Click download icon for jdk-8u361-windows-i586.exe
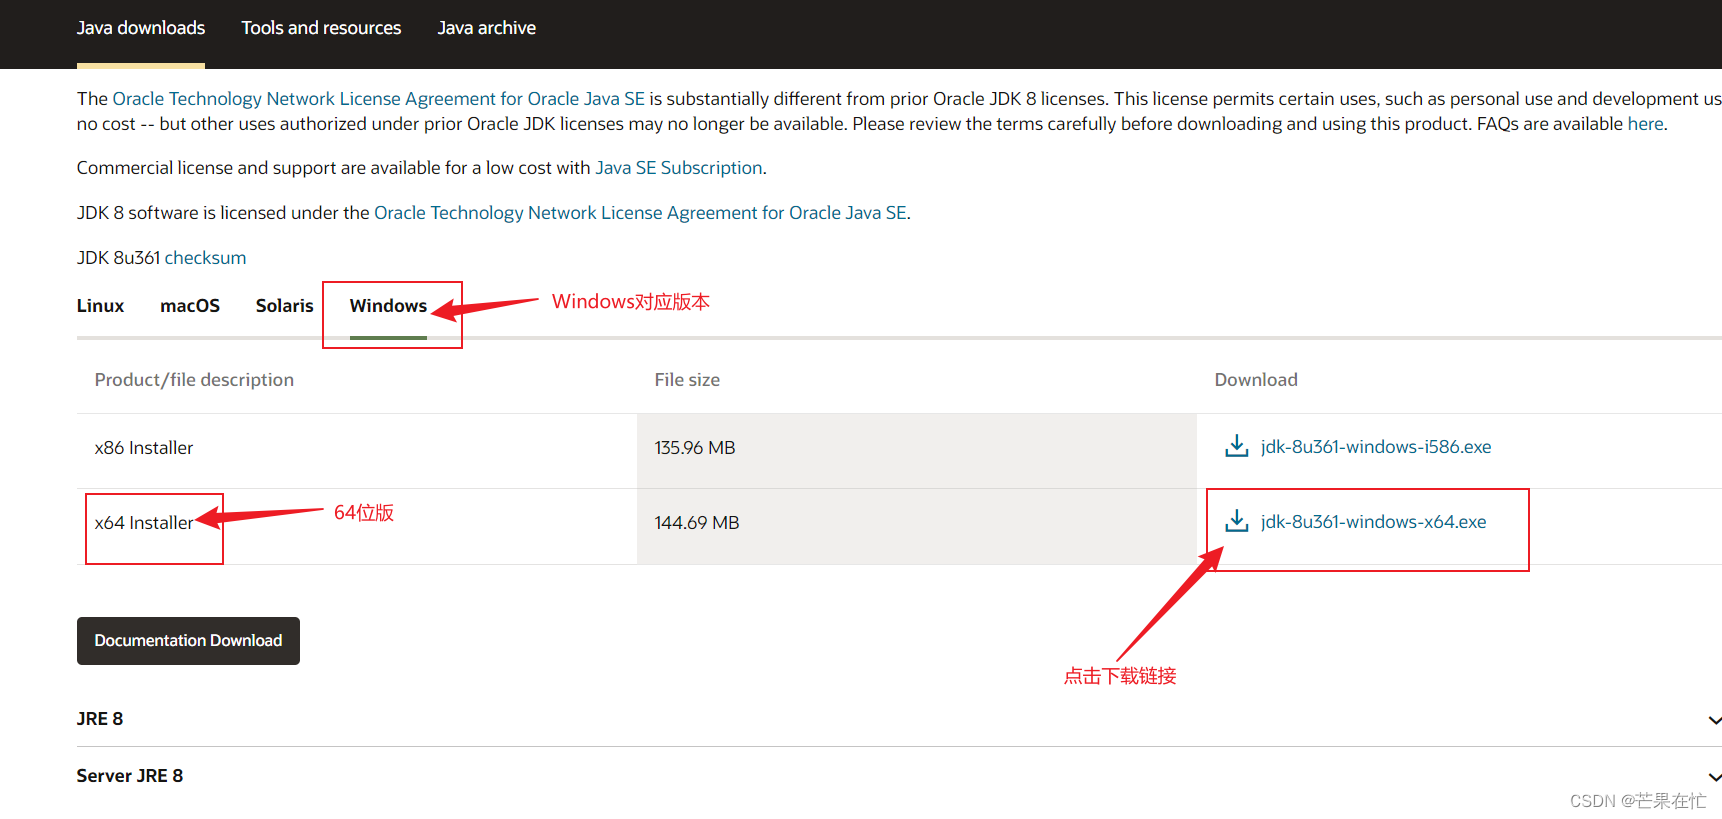1722x819 pixels. tap(1236, 446)
